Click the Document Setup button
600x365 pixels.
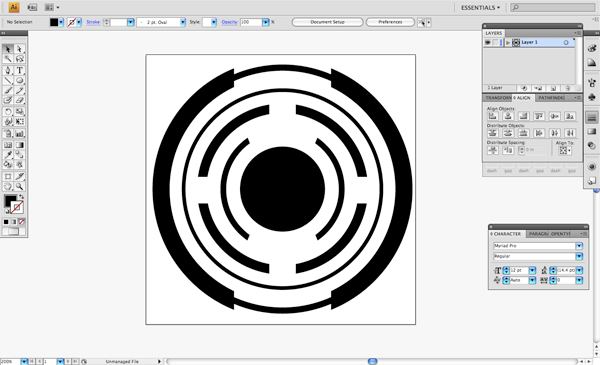coord(327,22)
